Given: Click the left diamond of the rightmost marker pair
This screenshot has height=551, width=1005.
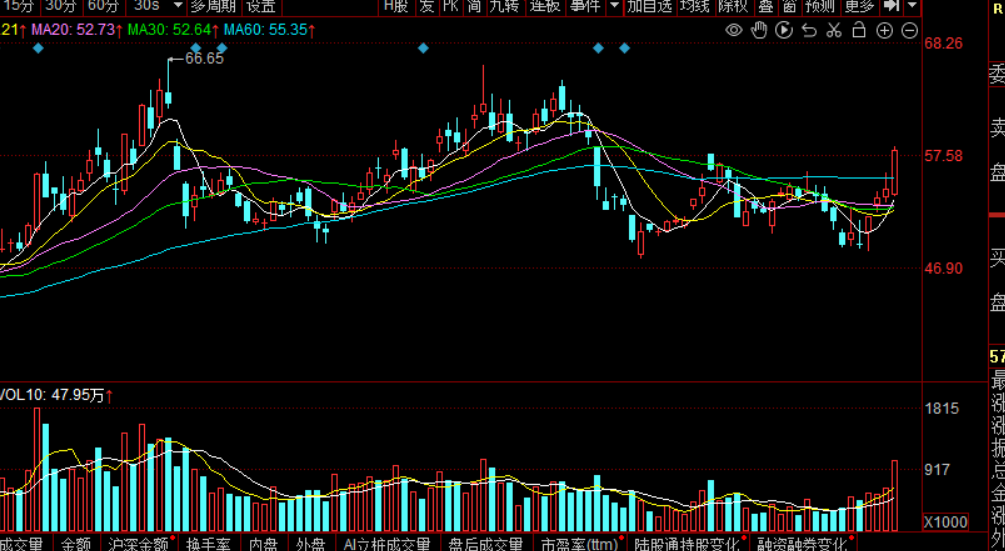Looking at the screenshot, I should (598, 48).
